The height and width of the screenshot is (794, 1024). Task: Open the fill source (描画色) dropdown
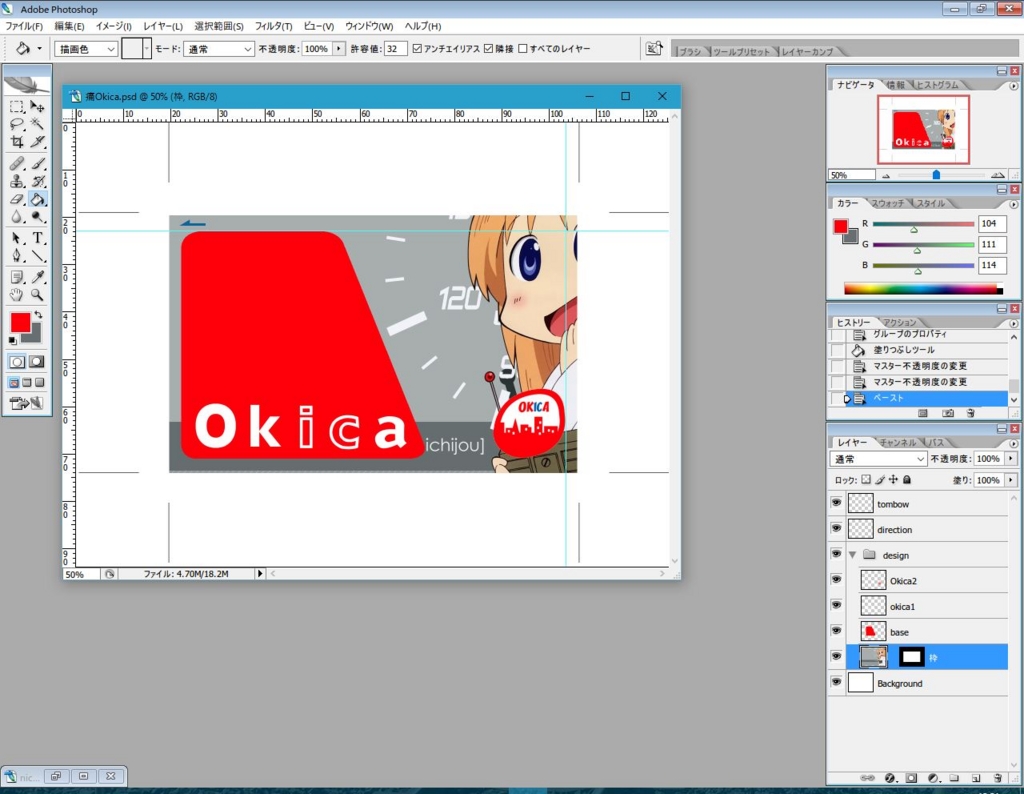86,49
